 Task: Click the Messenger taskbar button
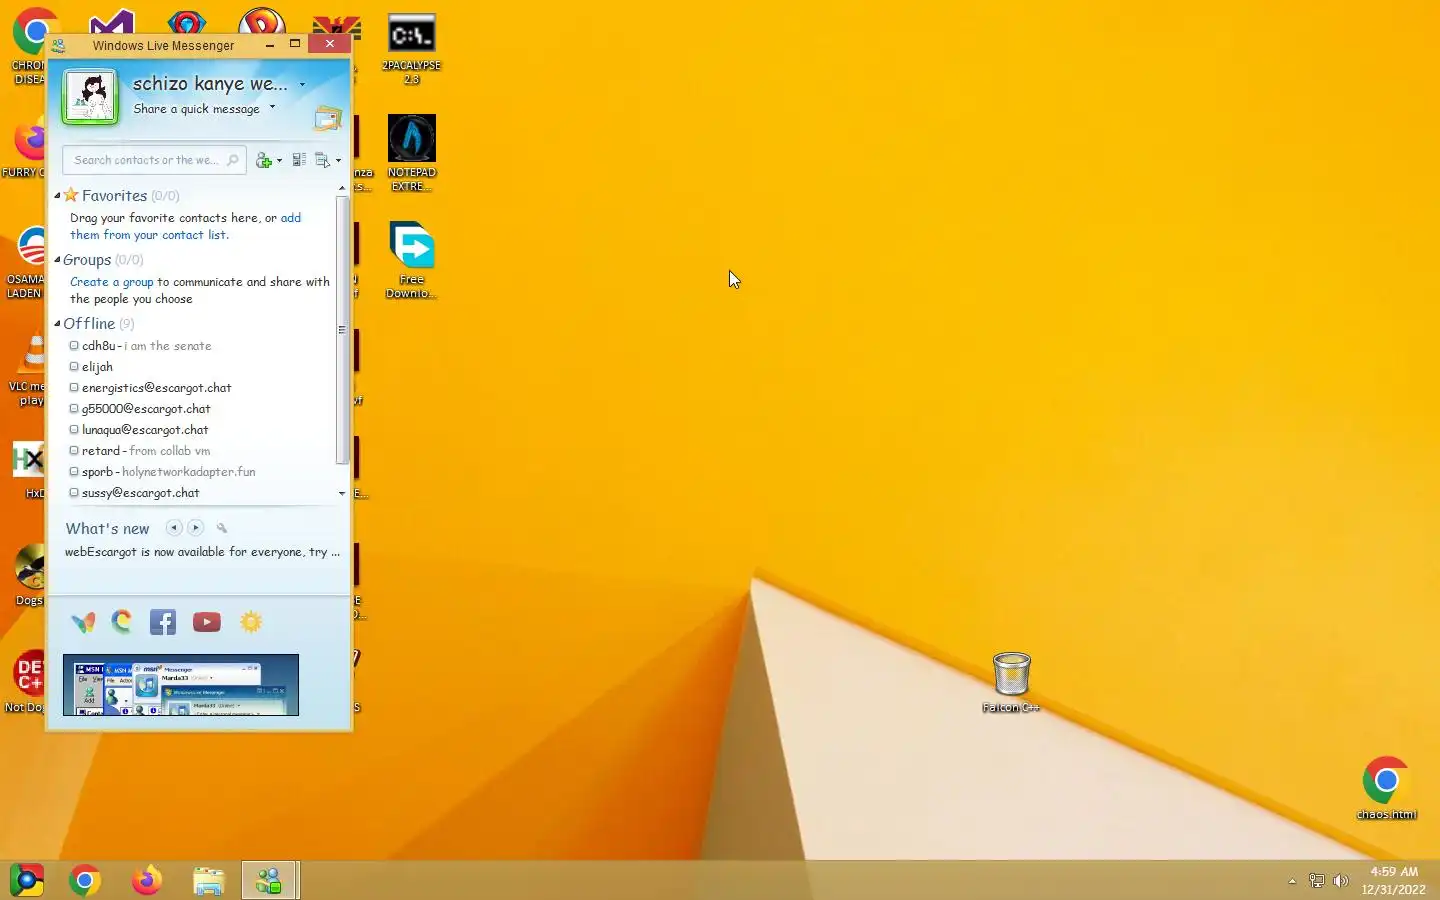tap(269, 881)
